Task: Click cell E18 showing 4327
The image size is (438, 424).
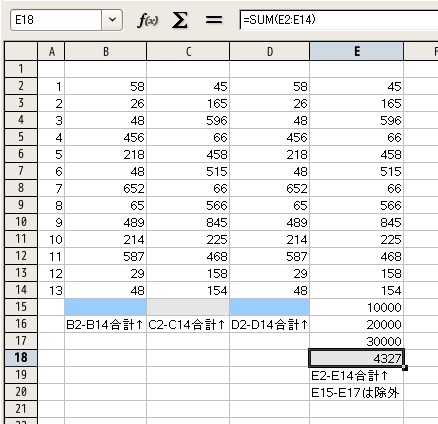Action: (x=356, y=358)
